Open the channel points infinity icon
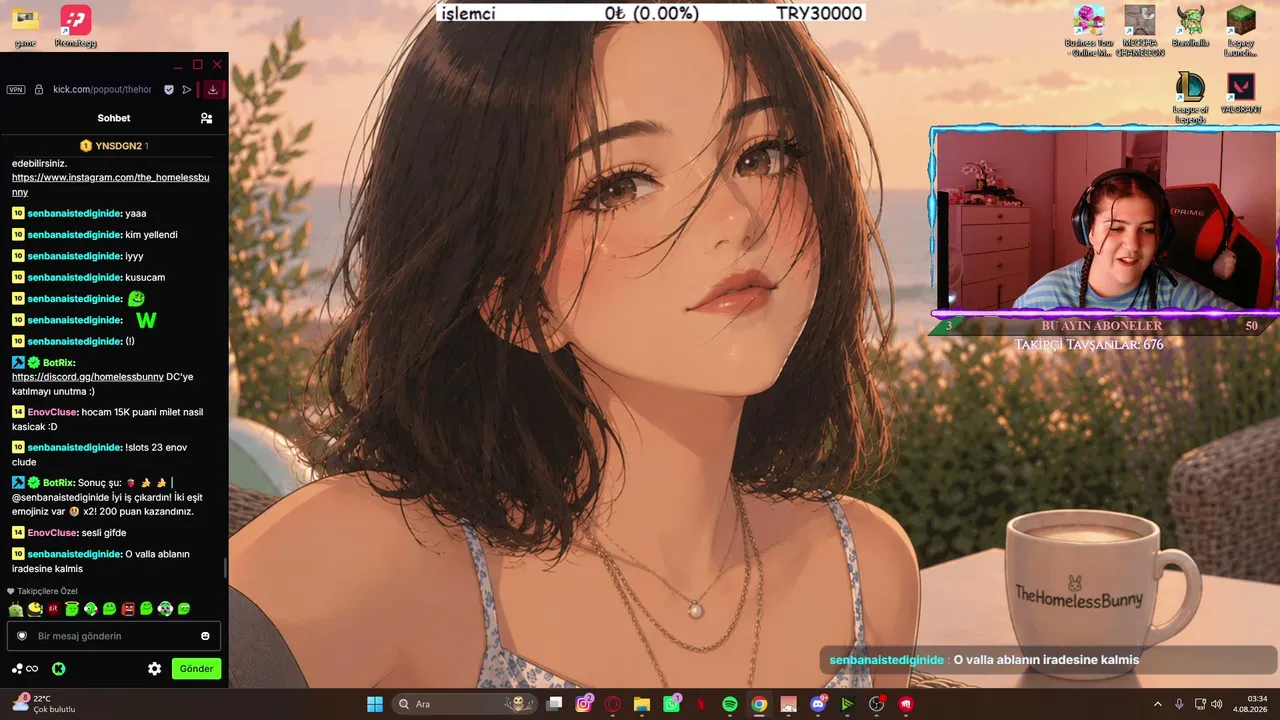 [x=25, y=669]
